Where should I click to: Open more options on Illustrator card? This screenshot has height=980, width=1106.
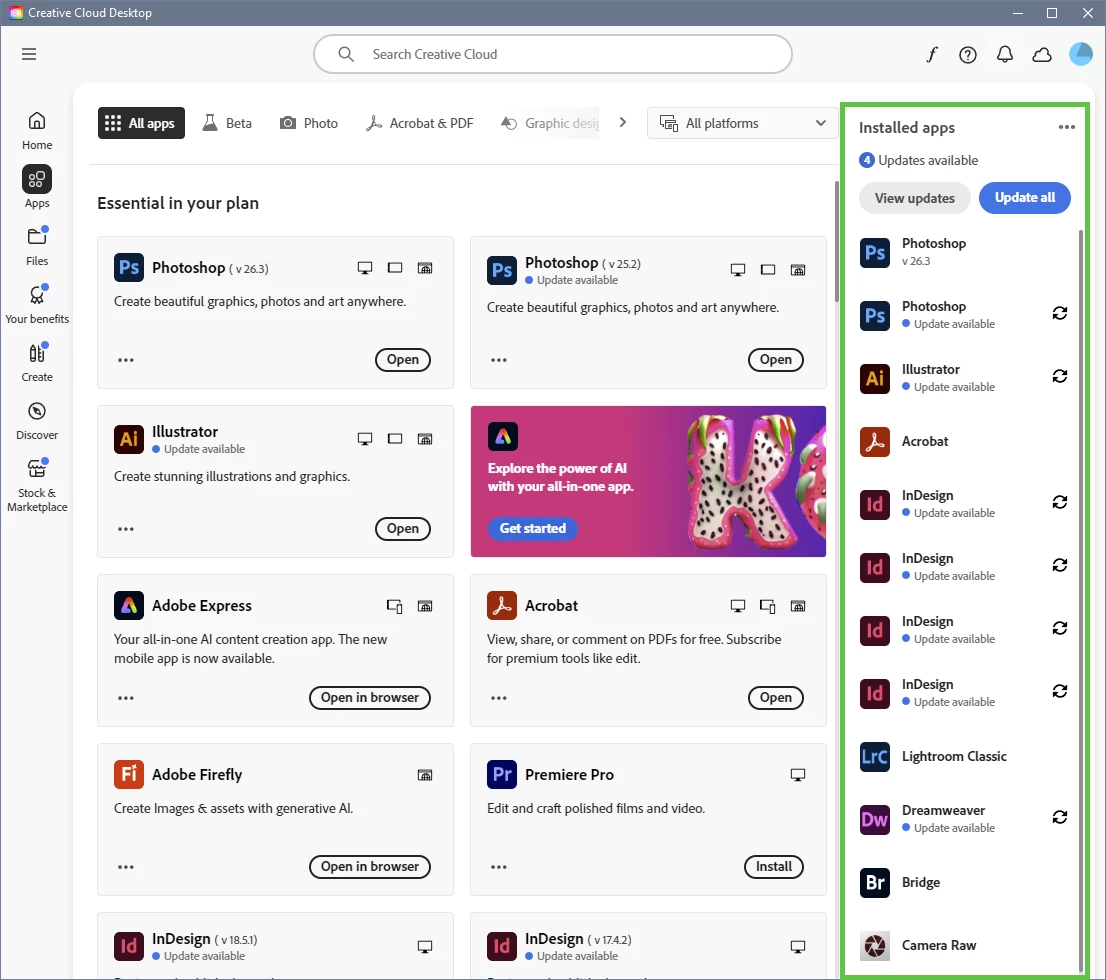pyautogui.click(x=126, y=528)
